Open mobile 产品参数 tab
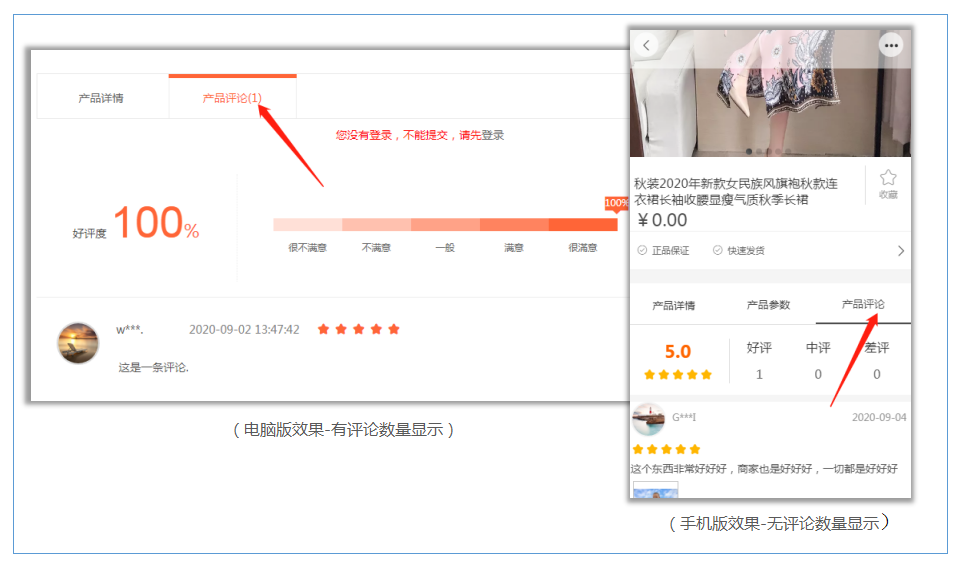Image resolution: width=962 pixels, height=563 pixels. pyautogui.click(x=768, y=305)
